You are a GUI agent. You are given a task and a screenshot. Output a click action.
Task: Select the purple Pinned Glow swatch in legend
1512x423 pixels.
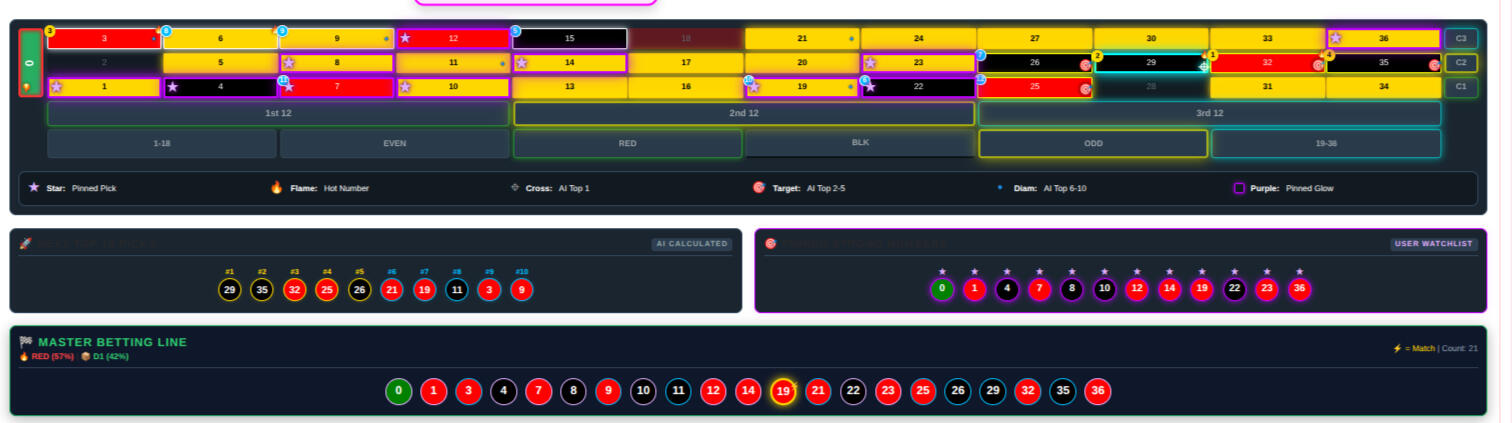1239,188
